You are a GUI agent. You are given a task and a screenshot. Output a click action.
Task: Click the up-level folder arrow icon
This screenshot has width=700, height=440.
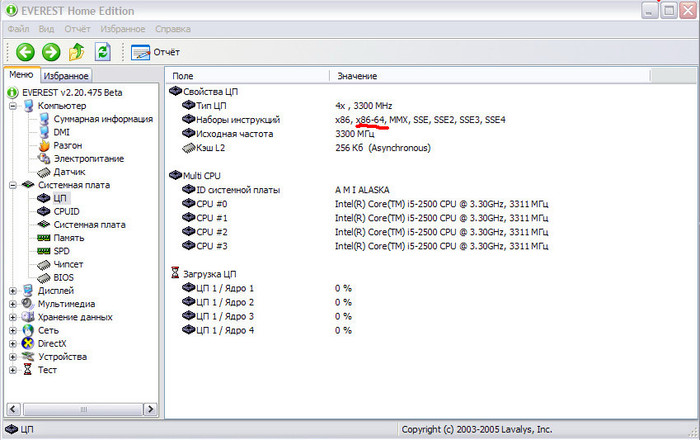coord(77,52)
